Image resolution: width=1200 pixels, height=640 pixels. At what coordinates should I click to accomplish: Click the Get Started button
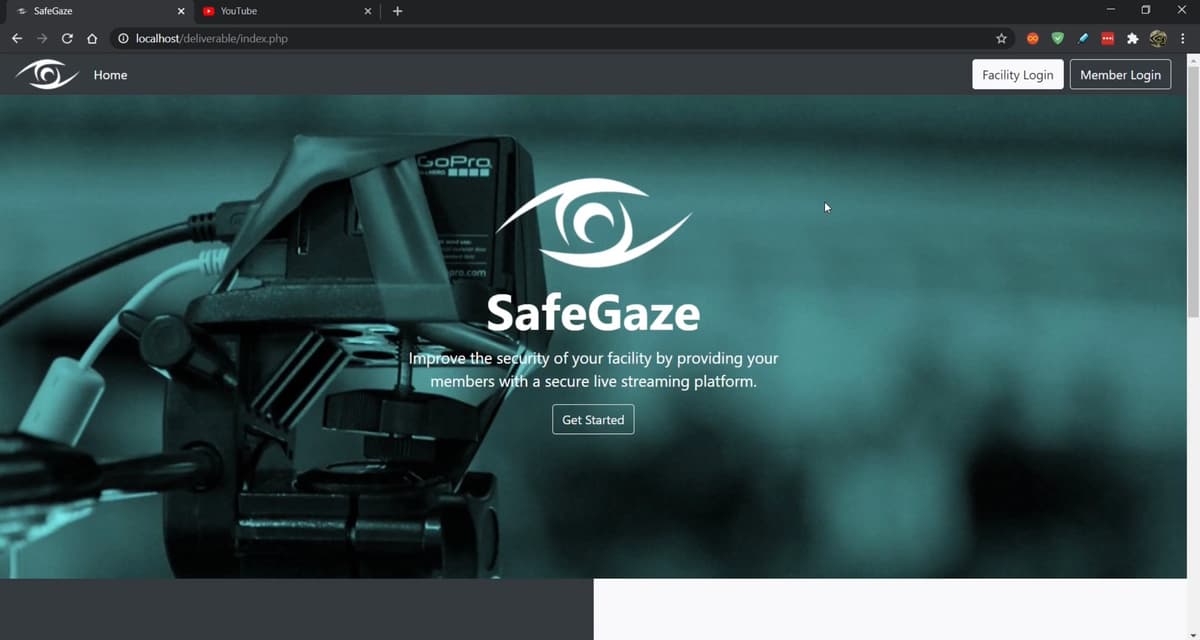[x=593, y=420]
